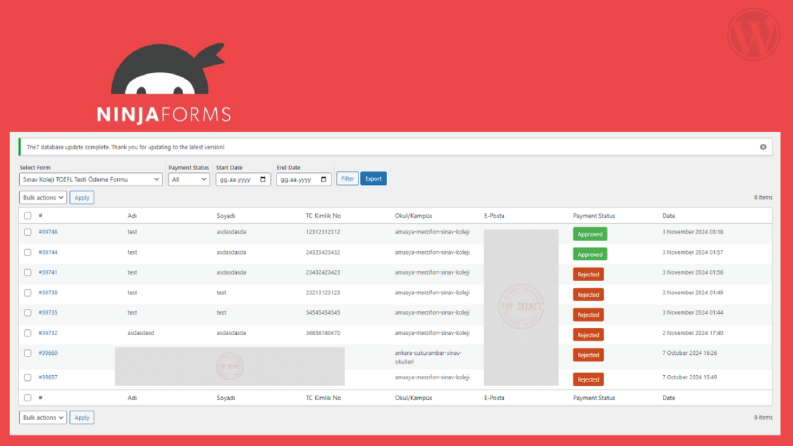Expand the bottom Bulk actions dropdown
Screen dimensions: 793x446
[x=43, y=418]
